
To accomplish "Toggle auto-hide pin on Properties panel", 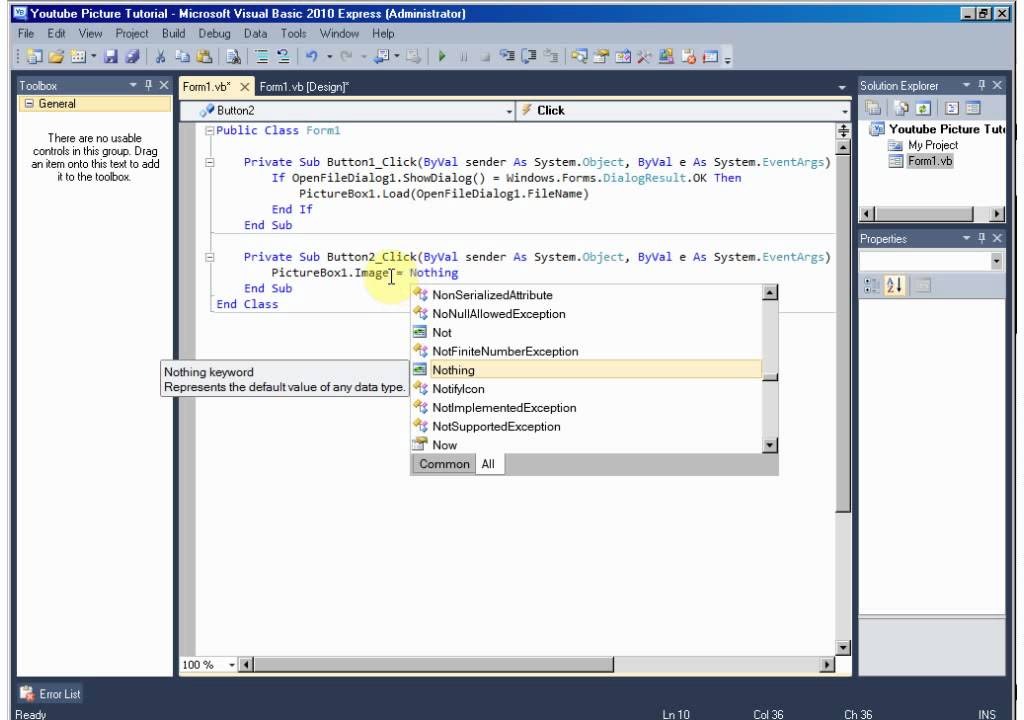I will pos(982,238).
